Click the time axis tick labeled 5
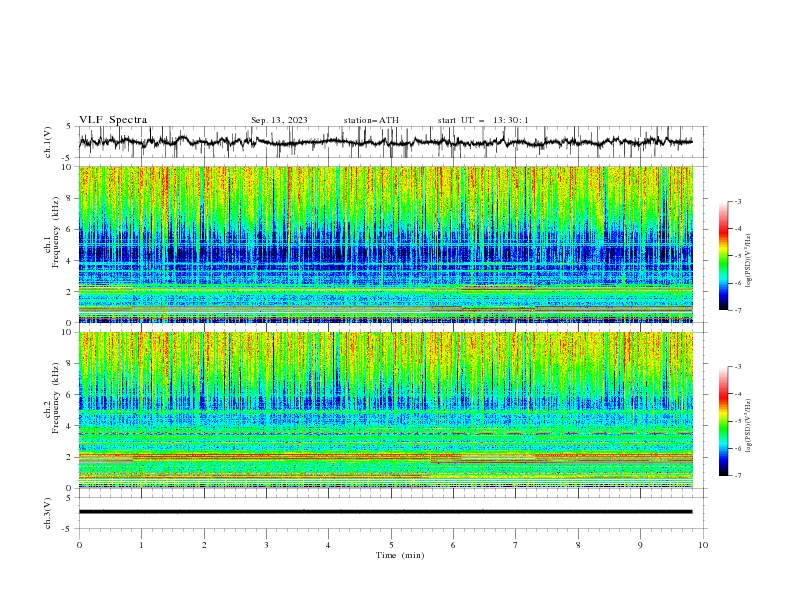This screenshot has height=612, width=792. [391, 545]
